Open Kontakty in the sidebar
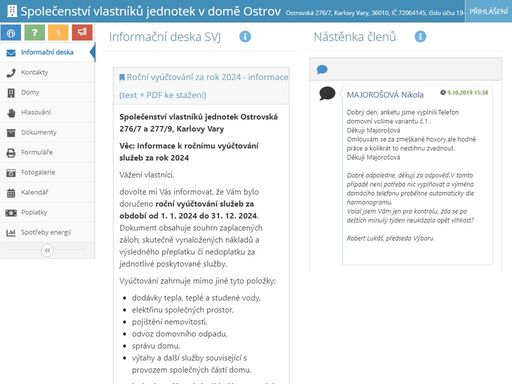The image size is (512, 384). click(x=47, y=72)
